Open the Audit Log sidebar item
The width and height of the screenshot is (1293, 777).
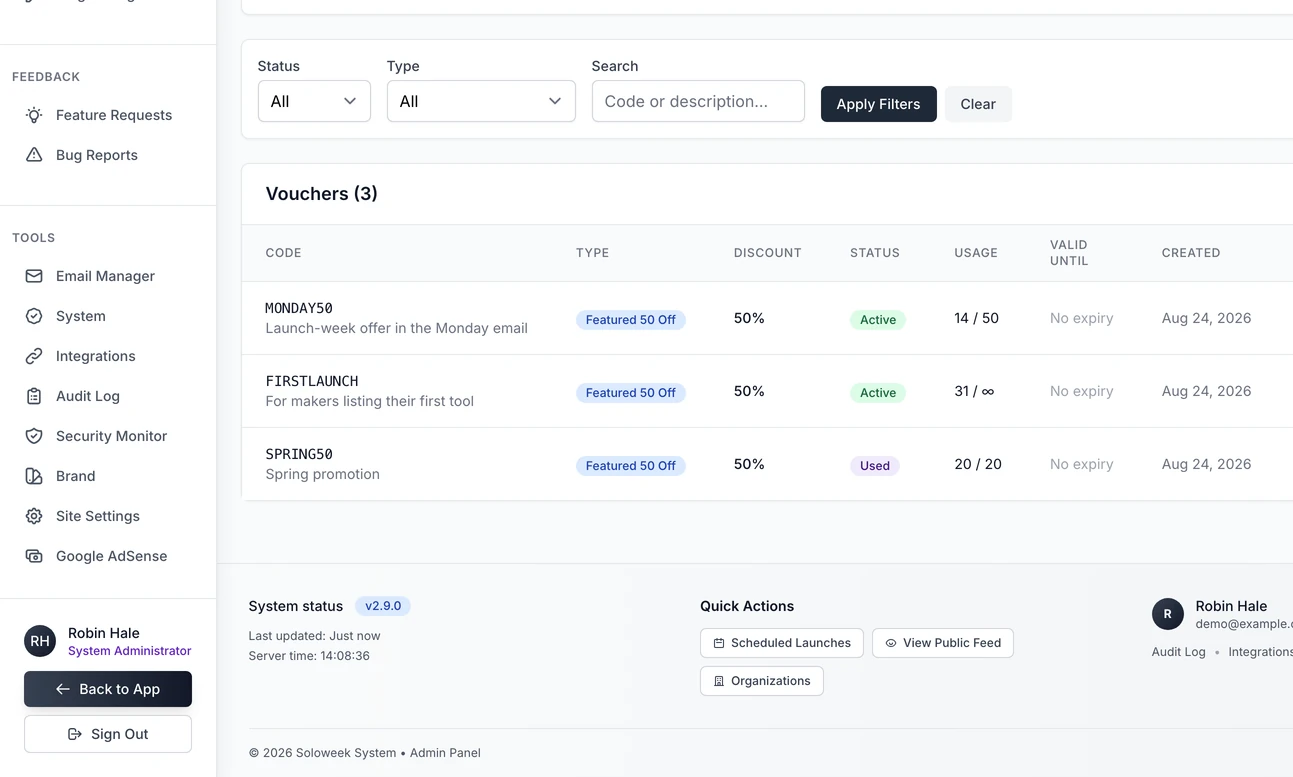point(108,396)
